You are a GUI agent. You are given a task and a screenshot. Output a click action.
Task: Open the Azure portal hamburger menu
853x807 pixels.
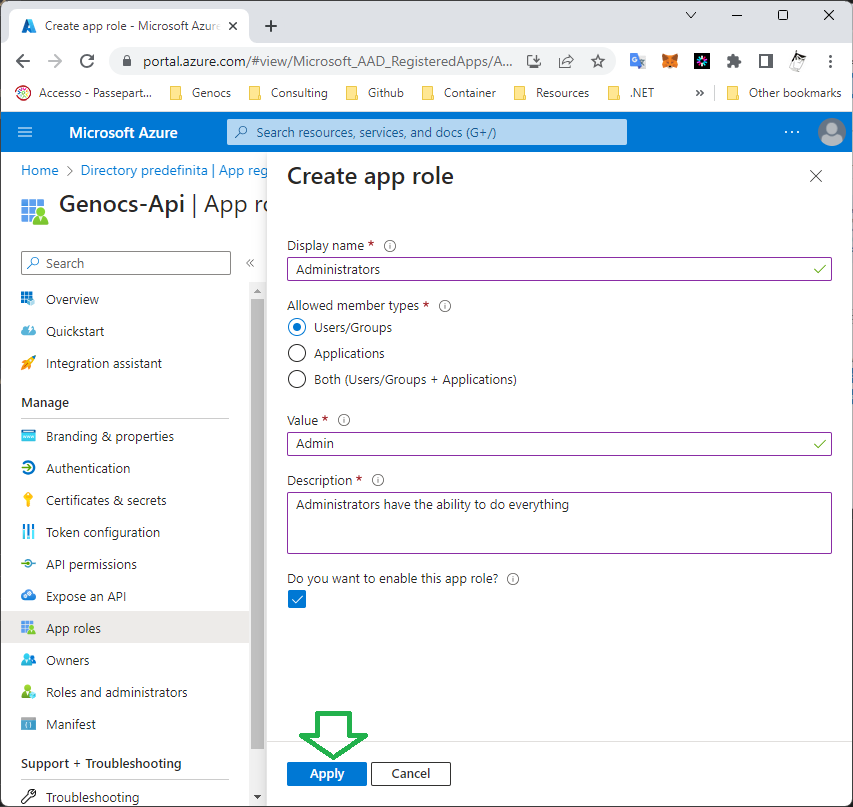[x=25, y=132]
